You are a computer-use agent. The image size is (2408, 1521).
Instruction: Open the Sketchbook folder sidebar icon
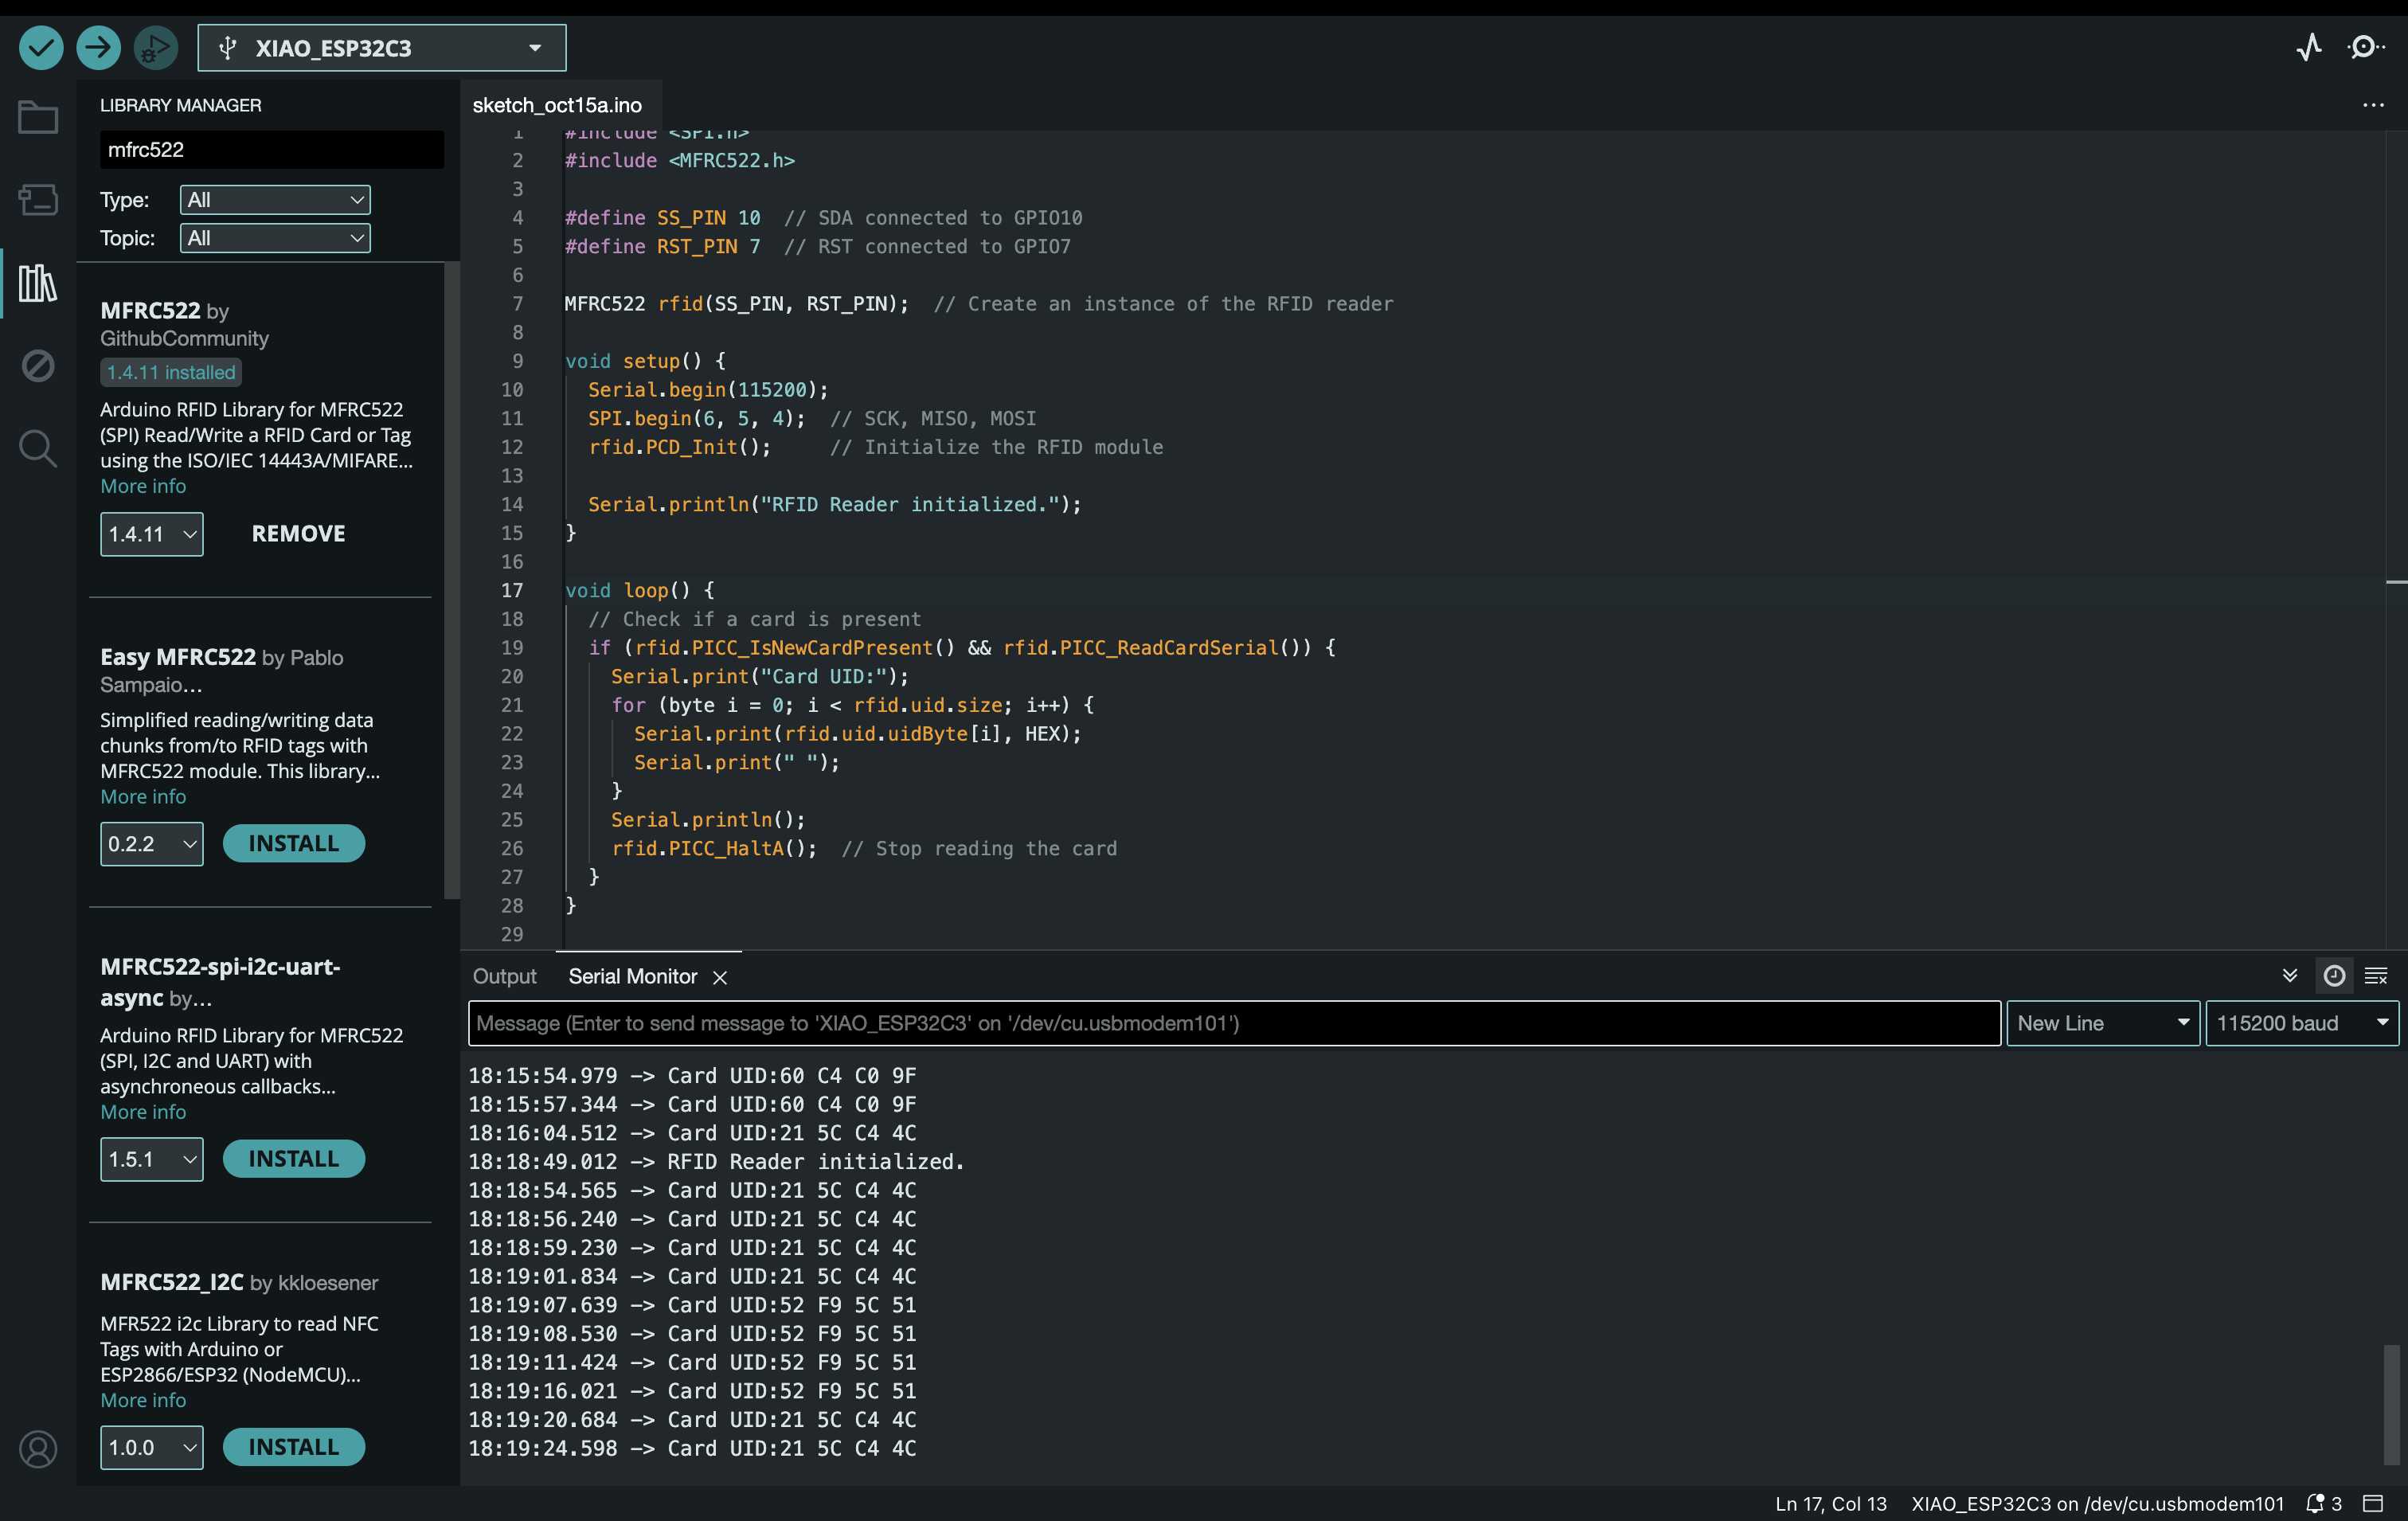point(38,117)
